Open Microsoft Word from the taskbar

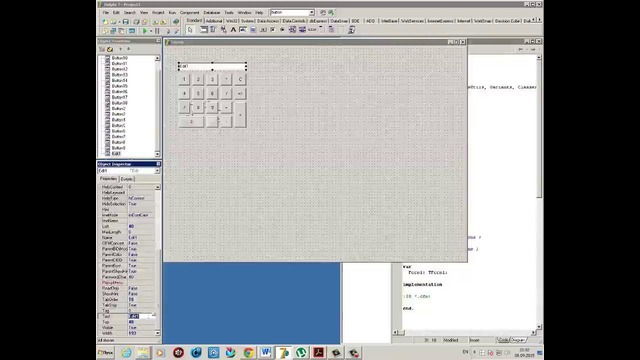(266, 353)
